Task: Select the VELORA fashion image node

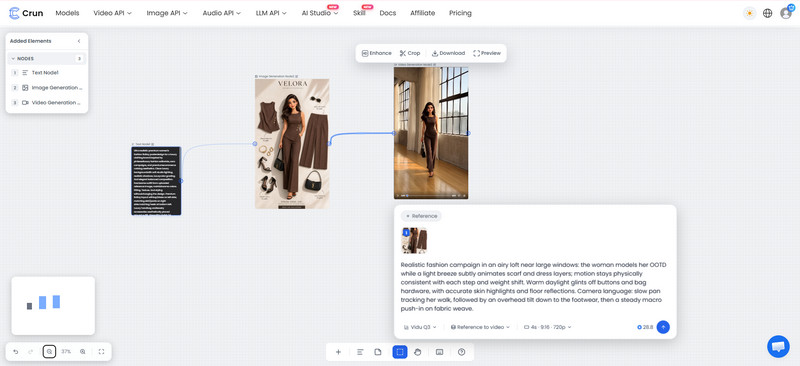Action: [x=292, y=143]
